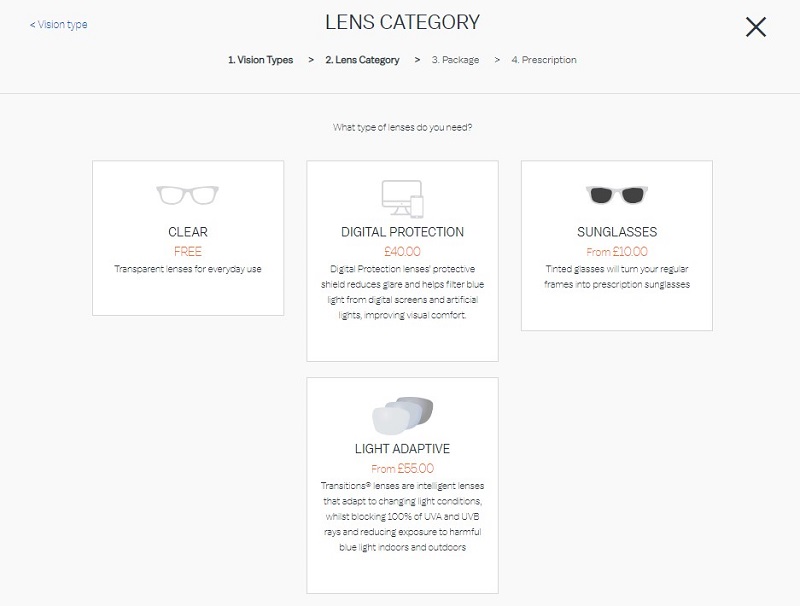Jump to step 3 Package
The image size is (800, 606).
tap(455, 60)
